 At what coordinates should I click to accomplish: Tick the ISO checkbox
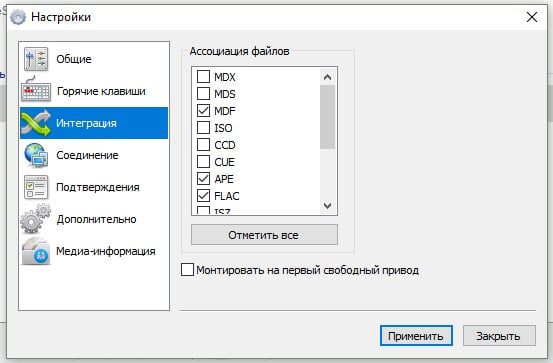(203, 128)
